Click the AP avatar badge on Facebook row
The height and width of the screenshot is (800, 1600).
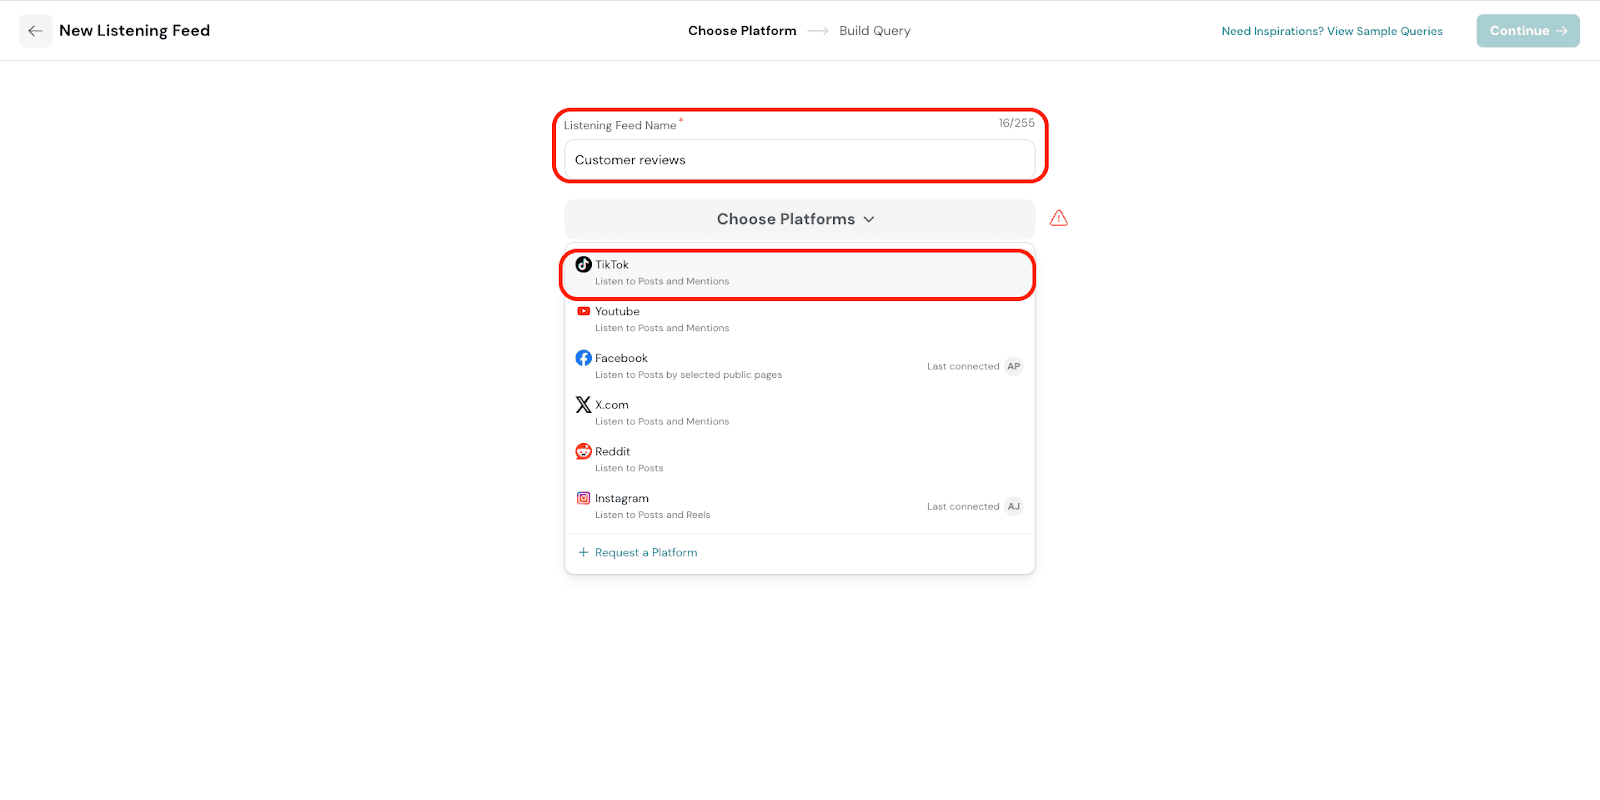(x=1014, y=366)
